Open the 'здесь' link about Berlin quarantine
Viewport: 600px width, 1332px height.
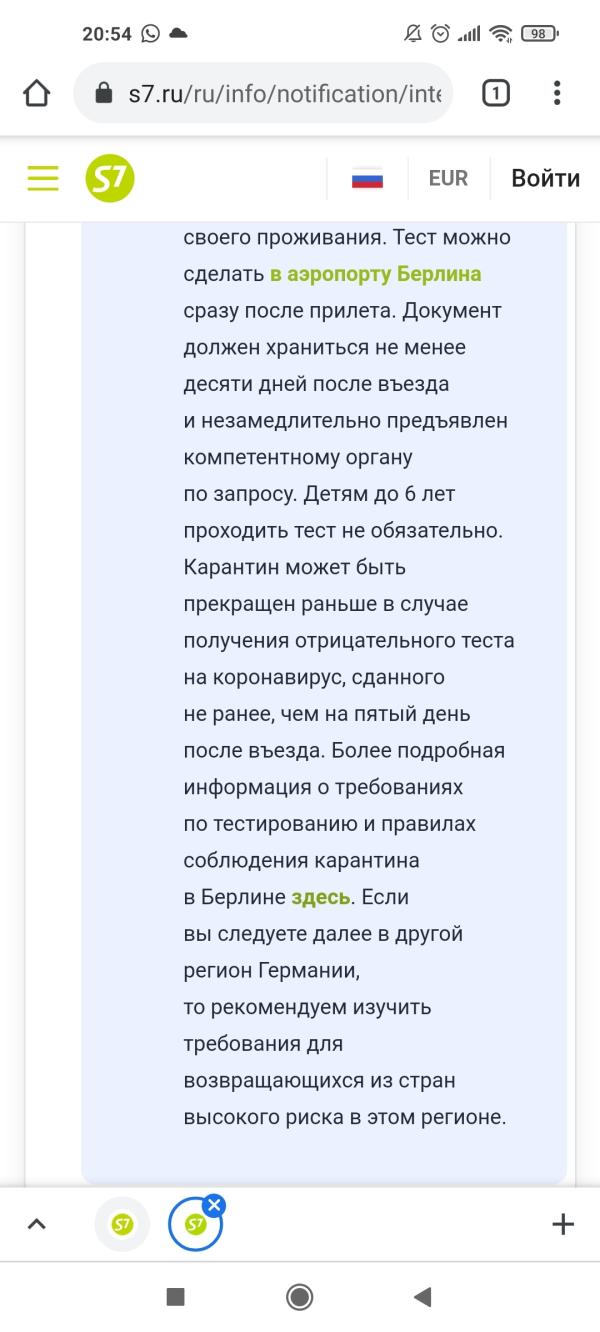click(x=320, y=897)
